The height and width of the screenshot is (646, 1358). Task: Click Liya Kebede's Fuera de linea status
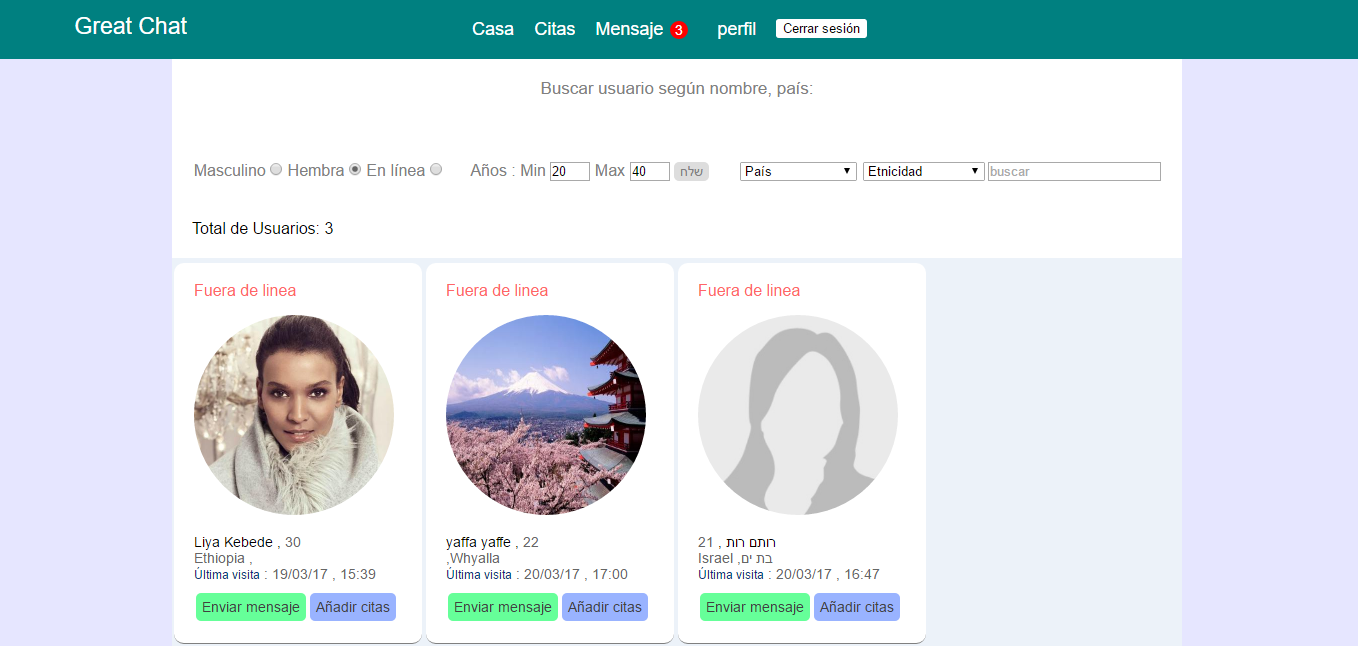pyautogui.click(x=245, y=290)
